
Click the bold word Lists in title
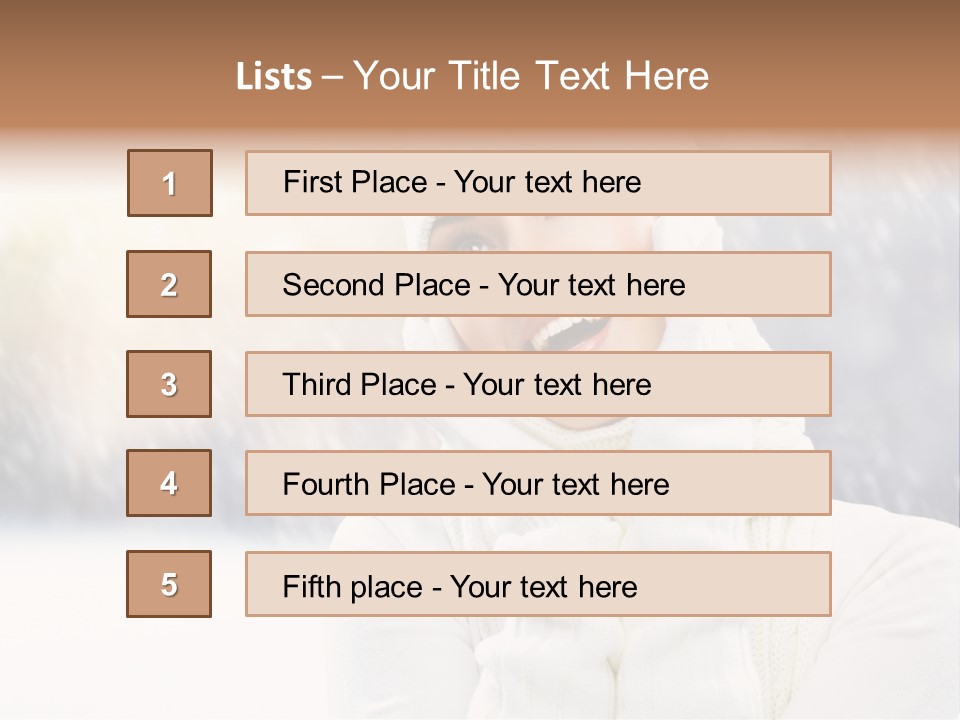274,76
